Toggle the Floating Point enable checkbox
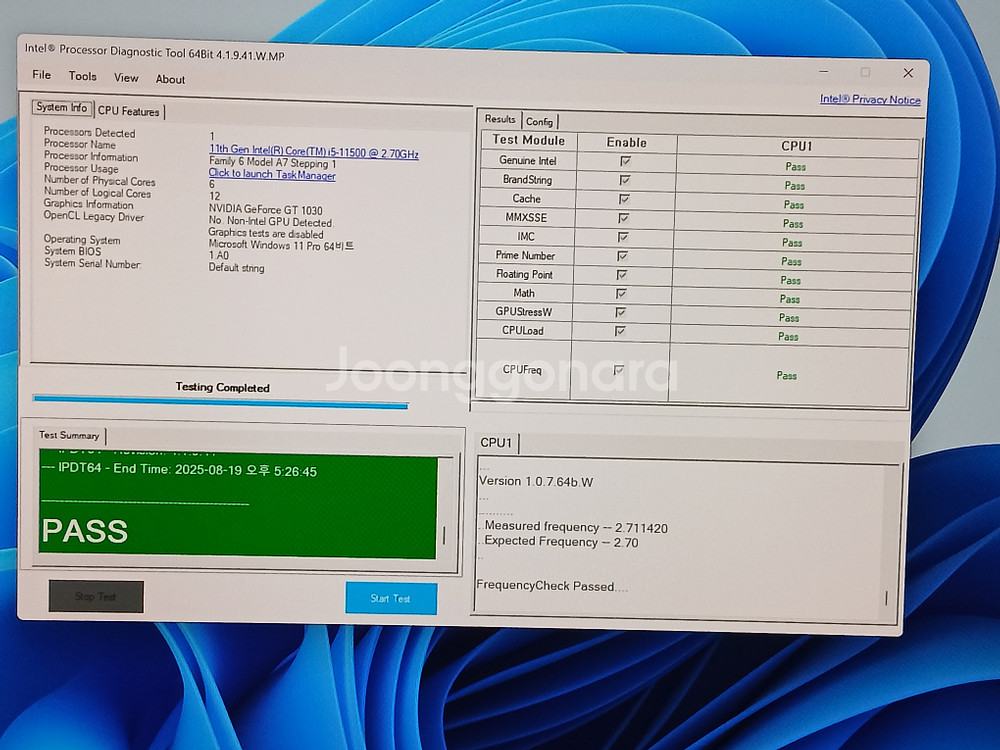Screen dimensions: 1000x750 pyautogui.click(x=622, y=275)
